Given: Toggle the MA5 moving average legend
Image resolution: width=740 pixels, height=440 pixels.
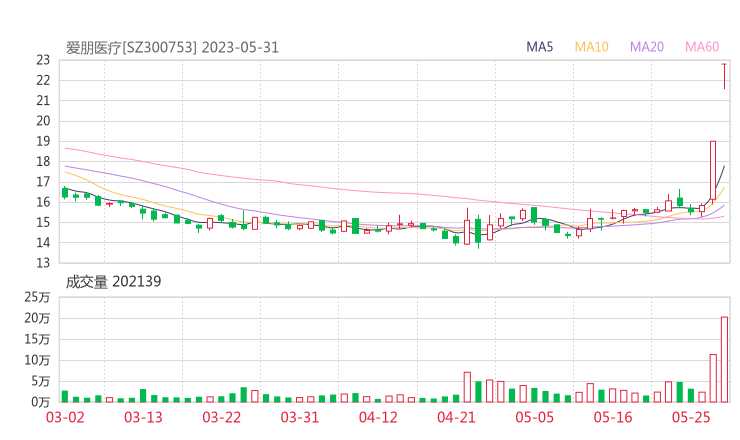Looking at the screenshot, I should [539, 47].
